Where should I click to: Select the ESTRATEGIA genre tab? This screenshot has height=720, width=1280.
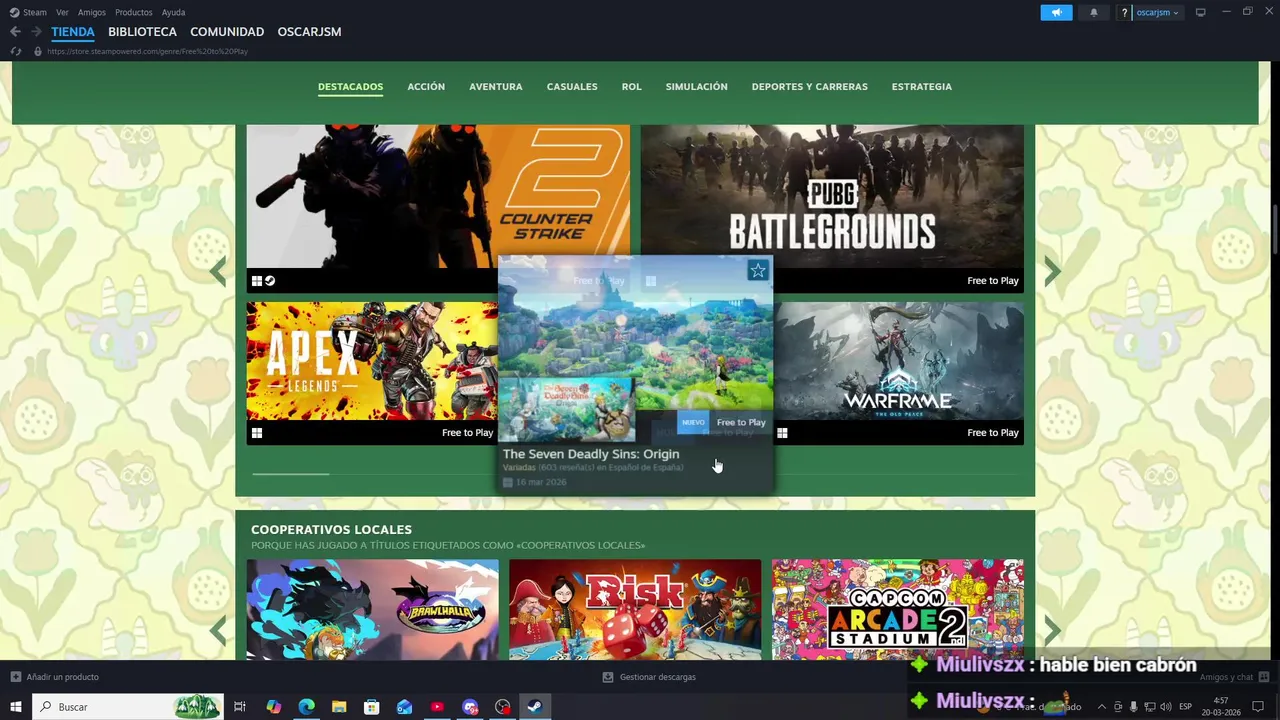921,87
